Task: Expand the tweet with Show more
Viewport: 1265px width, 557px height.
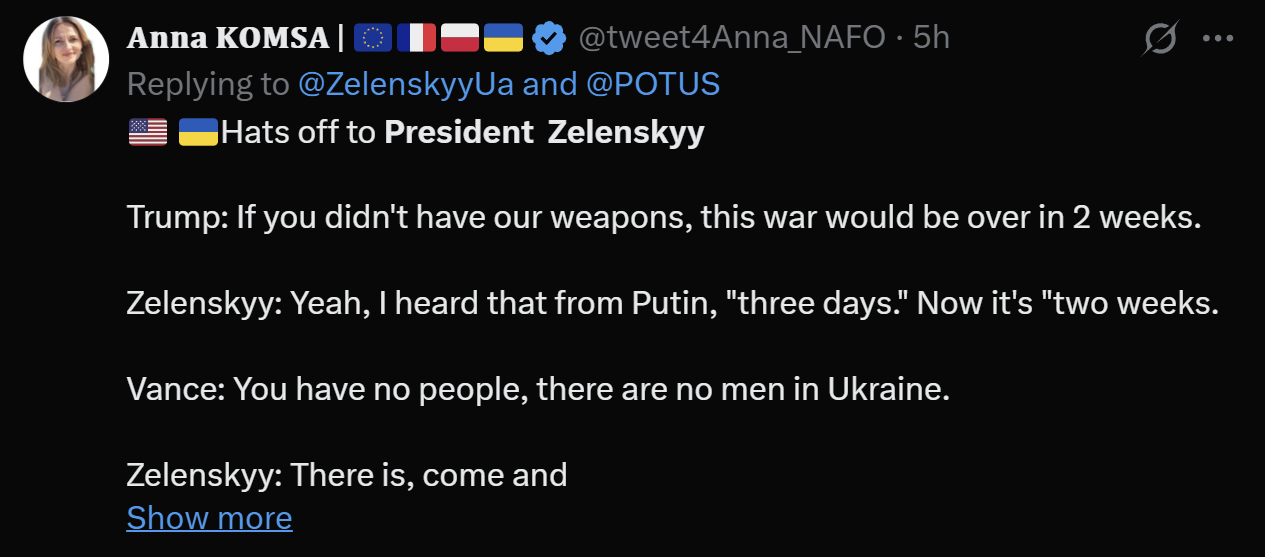Action: pos(209,518)
